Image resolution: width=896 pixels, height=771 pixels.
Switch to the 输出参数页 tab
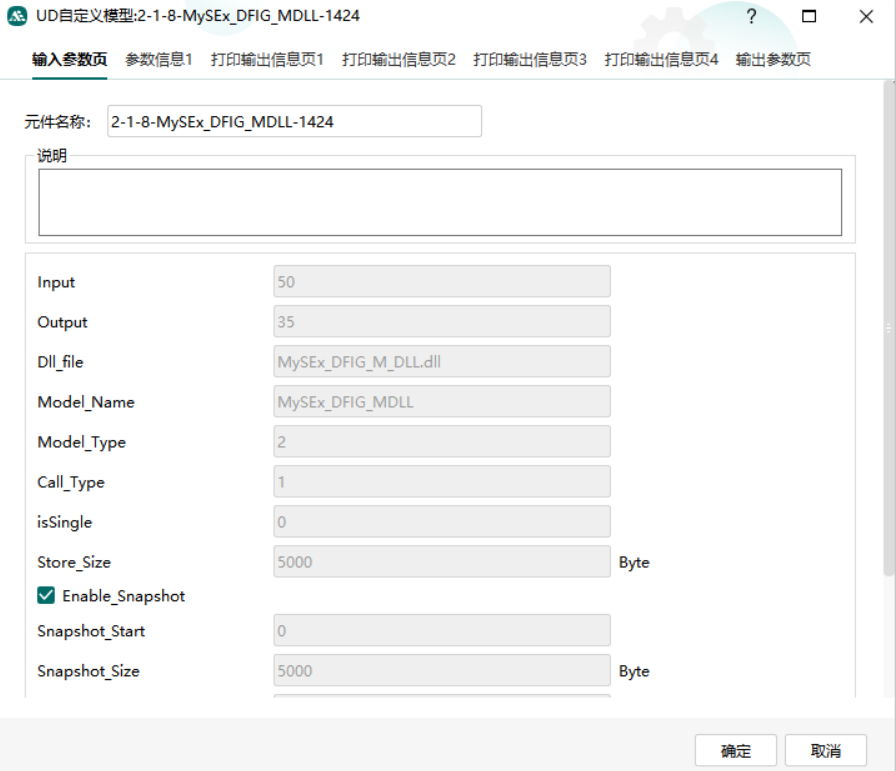point(773,60)
